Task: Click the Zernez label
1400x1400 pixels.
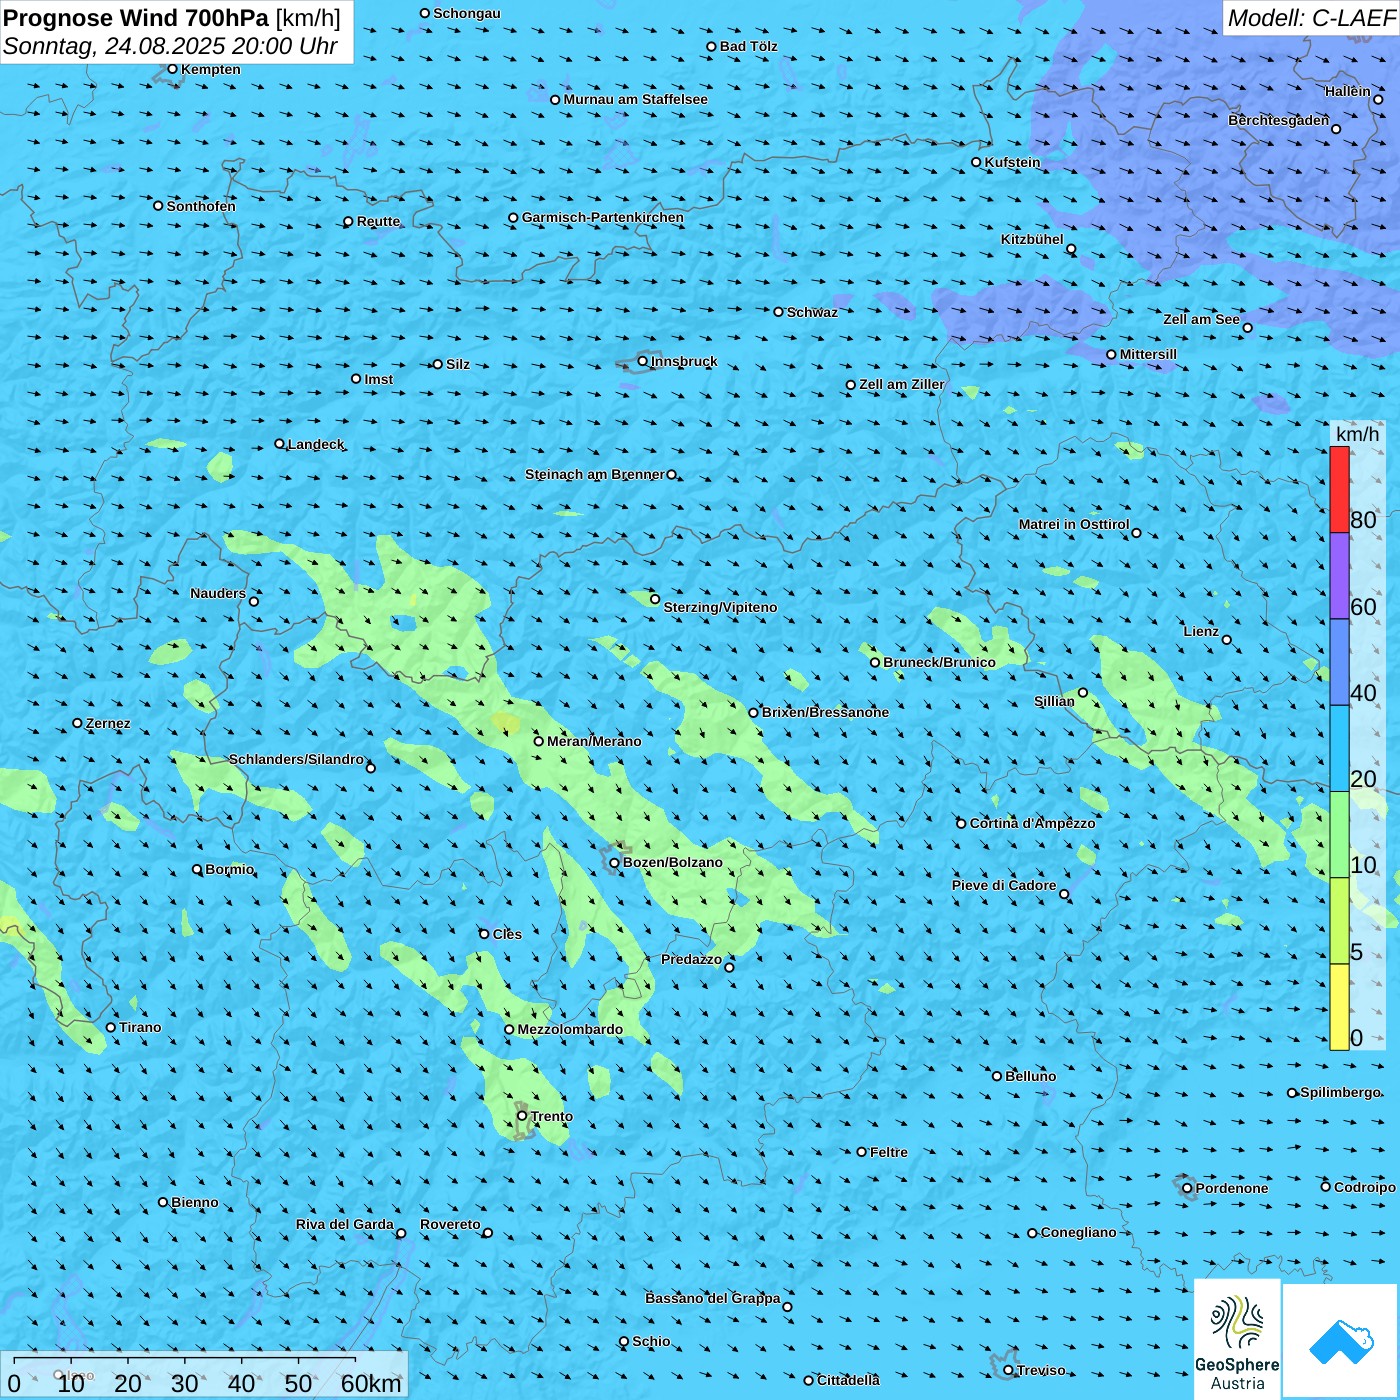Action: click(x=108, y=723)
